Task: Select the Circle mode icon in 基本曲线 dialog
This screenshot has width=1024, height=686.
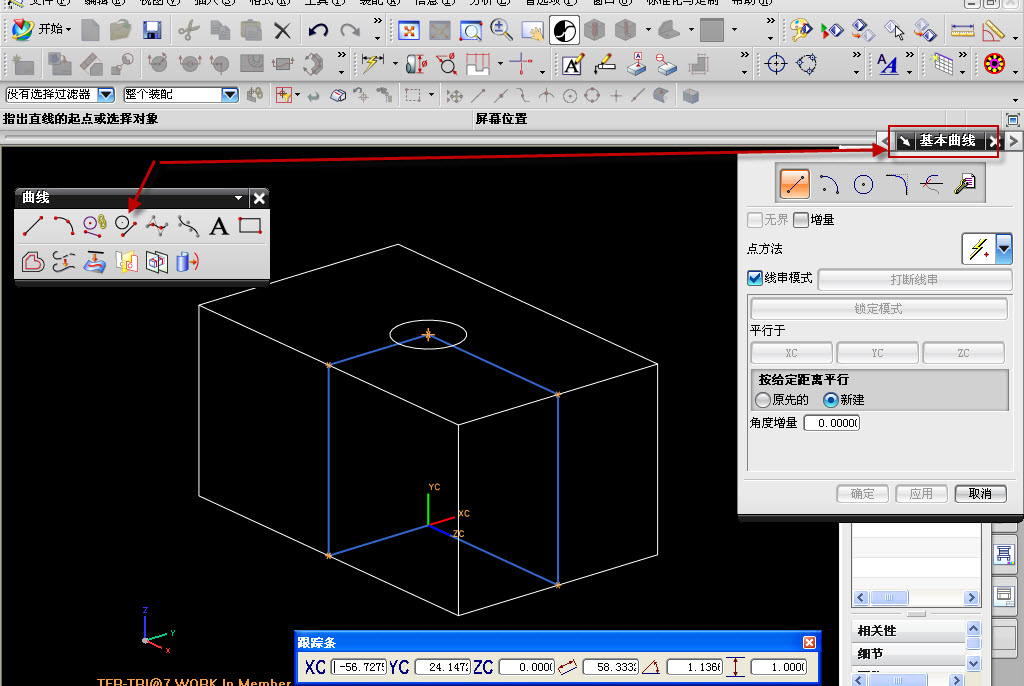Action: pyautogui.click(x=863, y=185)
